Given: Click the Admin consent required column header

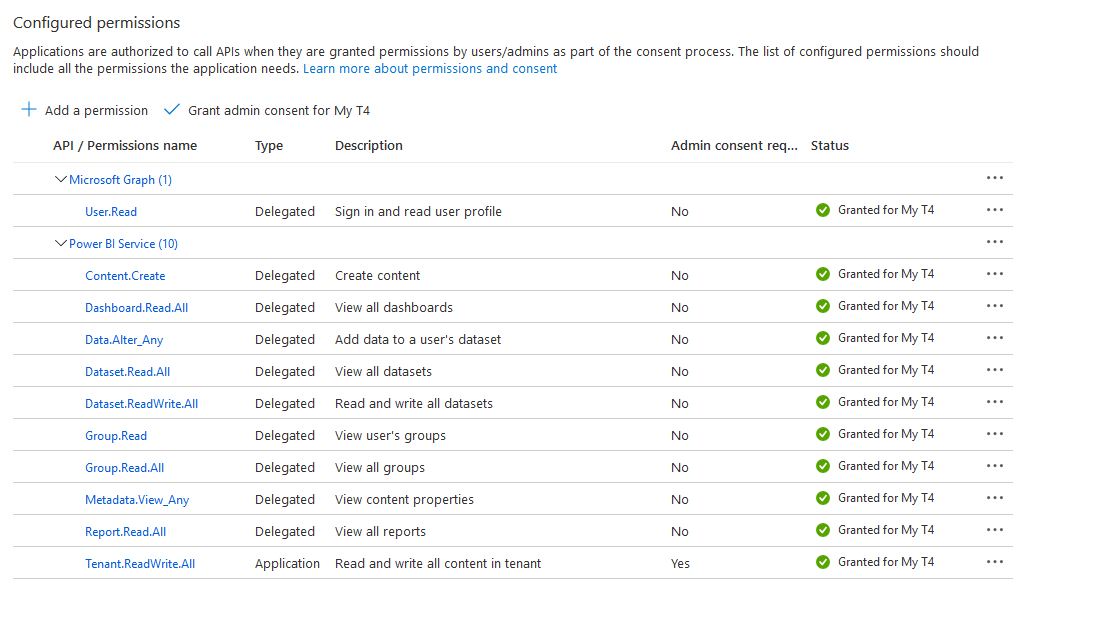Looking at the screenshot, I should [x=734, y=145].
